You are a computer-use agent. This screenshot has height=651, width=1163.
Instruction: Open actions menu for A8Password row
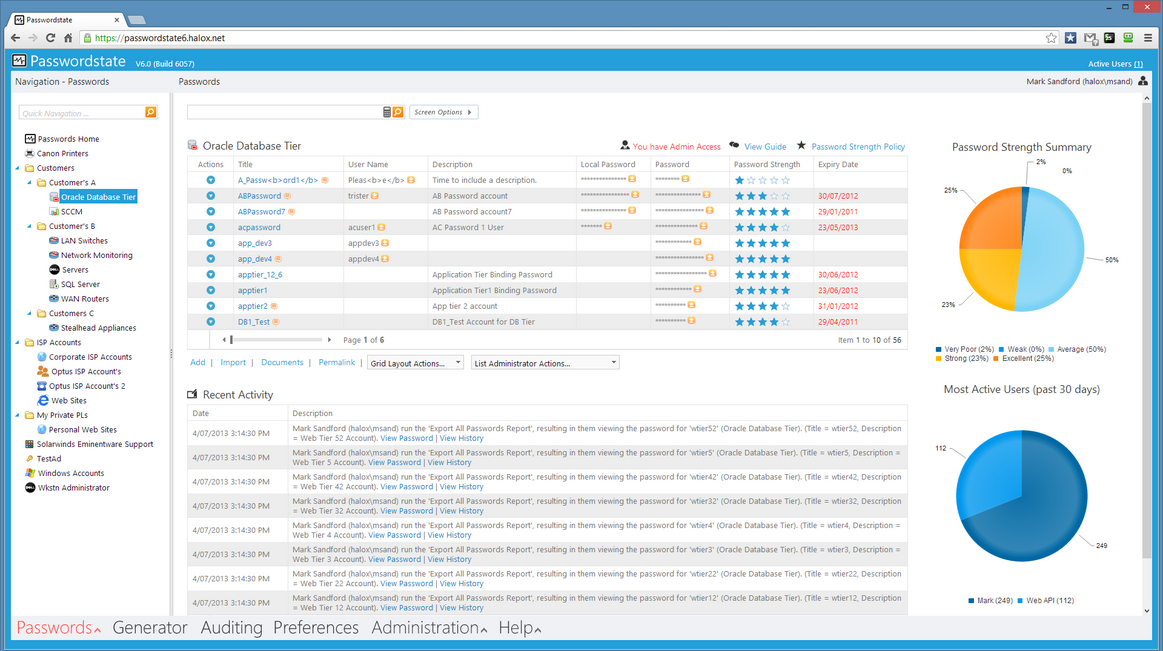211,196
